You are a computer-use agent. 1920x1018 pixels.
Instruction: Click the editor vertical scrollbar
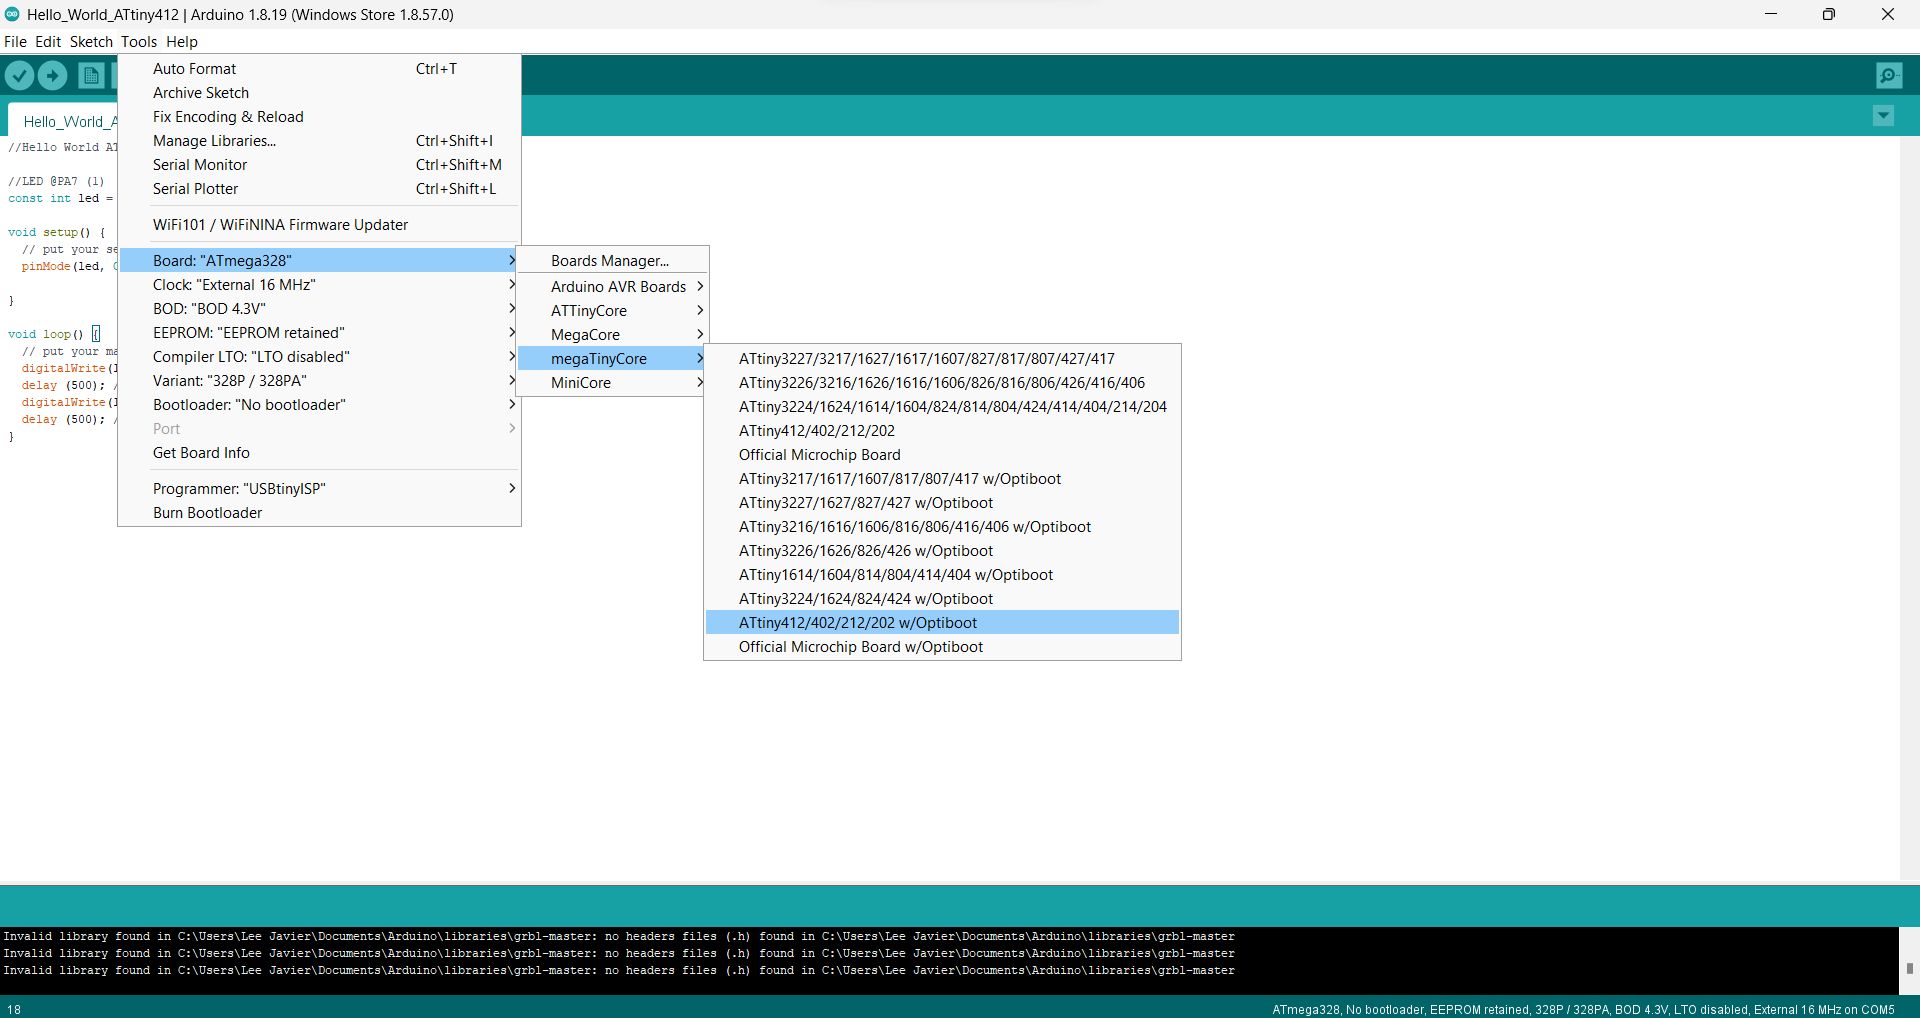[x=1909, y=508]
